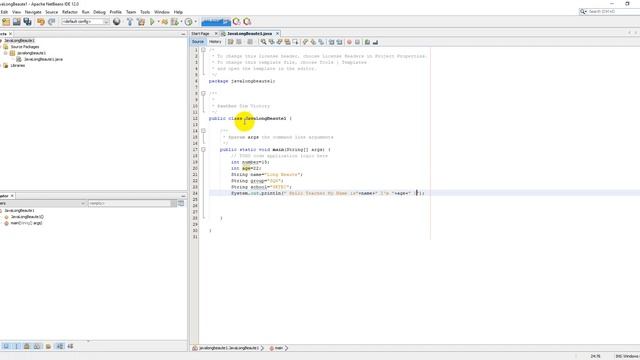The height and width of the screenshot is (360, 640).
Task: Open the default config dropdown
Action: (x=85, y=22)
